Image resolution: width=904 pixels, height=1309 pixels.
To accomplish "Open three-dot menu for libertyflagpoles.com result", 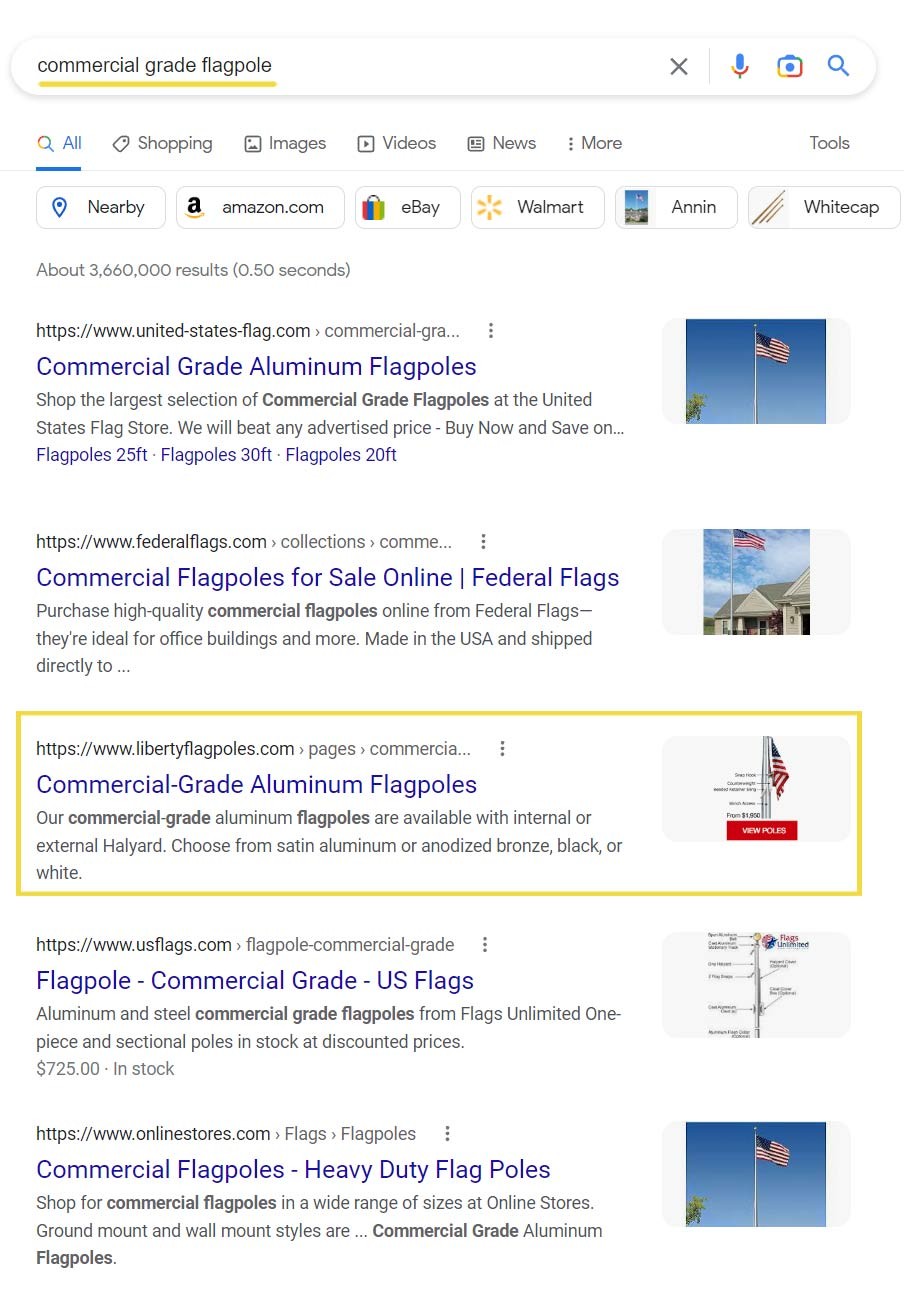I will (x=502, y=749).
